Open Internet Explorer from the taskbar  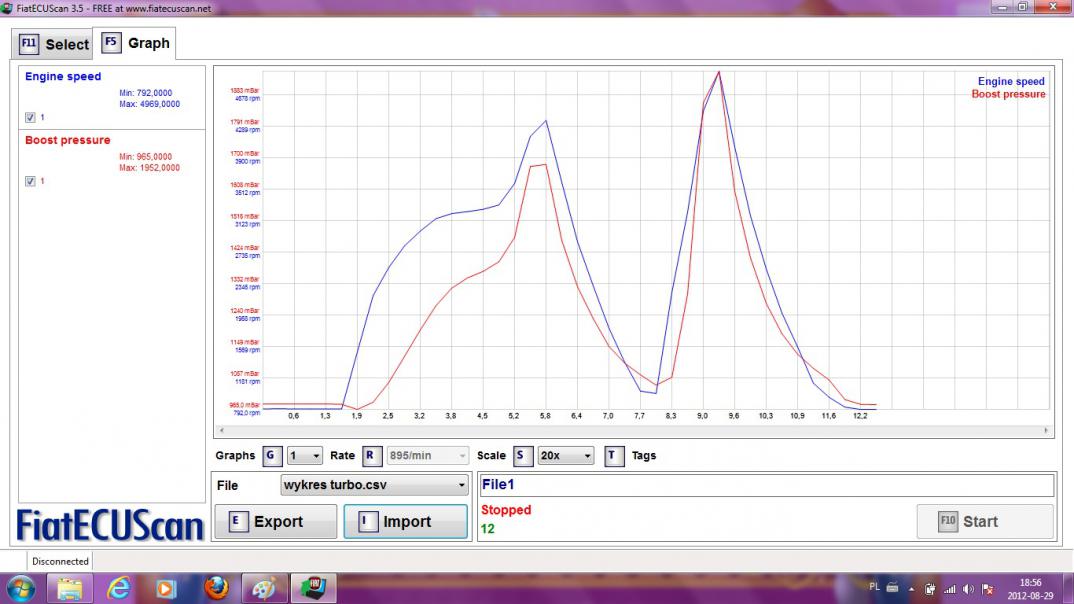click(118, 588)
